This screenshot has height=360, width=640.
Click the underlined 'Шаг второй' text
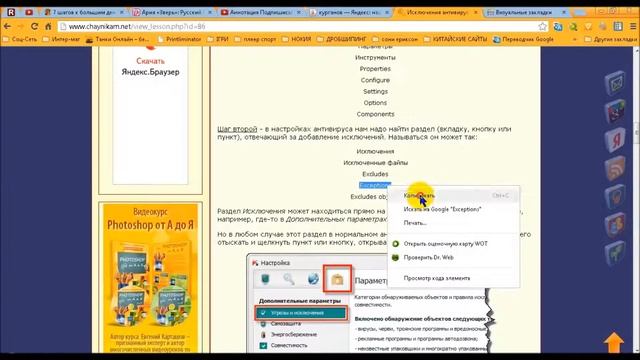(237, 129)
